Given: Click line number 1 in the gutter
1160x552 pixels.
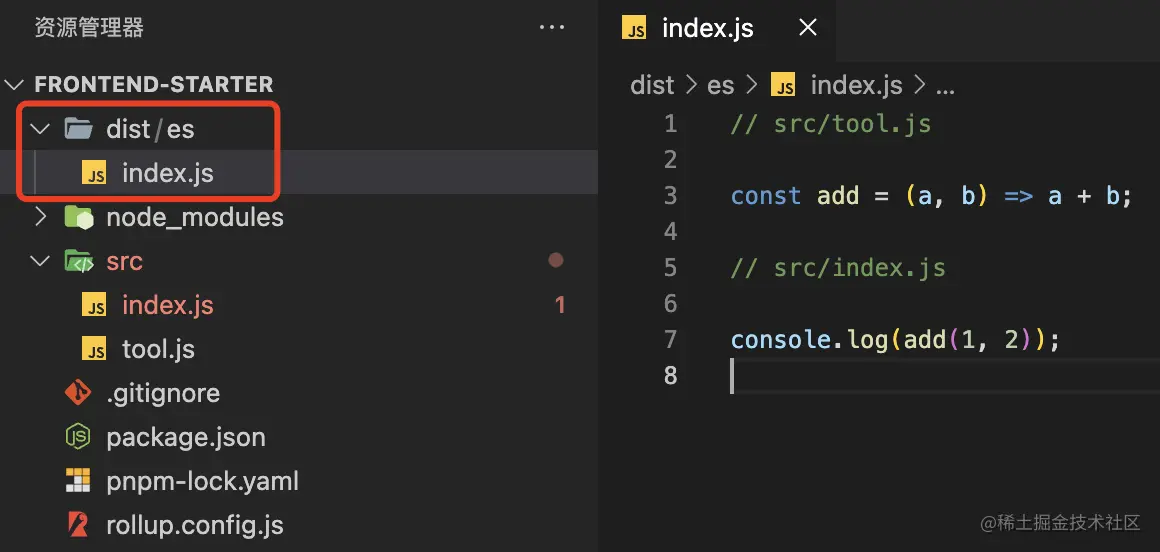Looking at the screenshot, I should click(x=670, y=124).
